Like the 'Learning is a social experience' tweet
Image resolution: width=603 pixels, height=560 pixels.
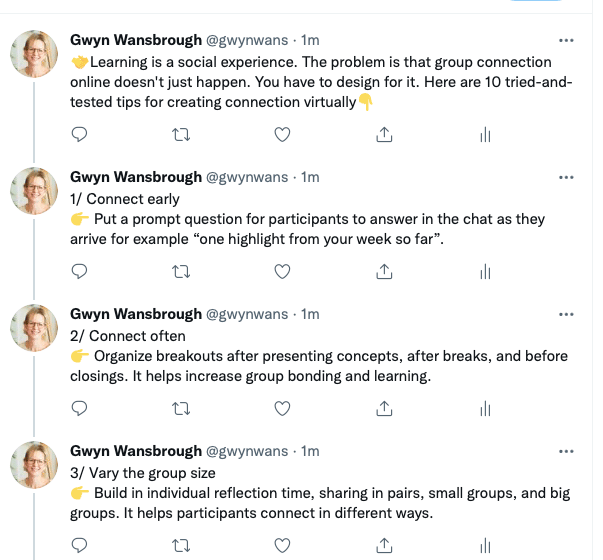tap(283, 134)
